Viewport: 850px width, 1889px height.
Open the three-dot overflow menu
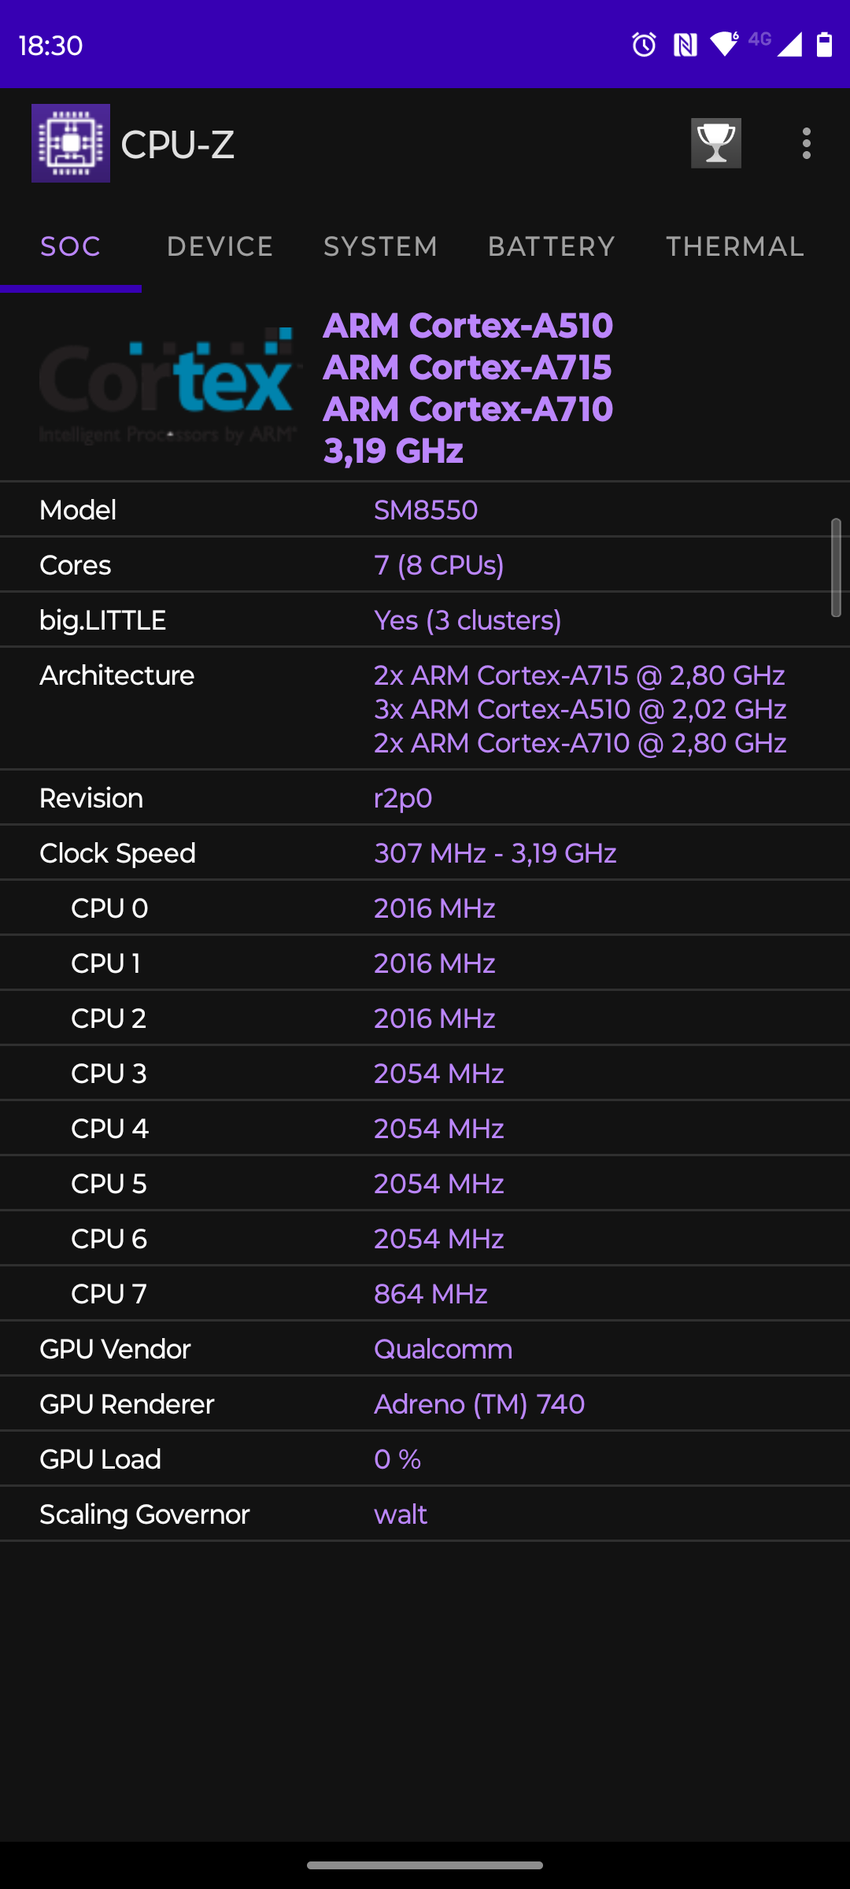(x=806, y=143)
